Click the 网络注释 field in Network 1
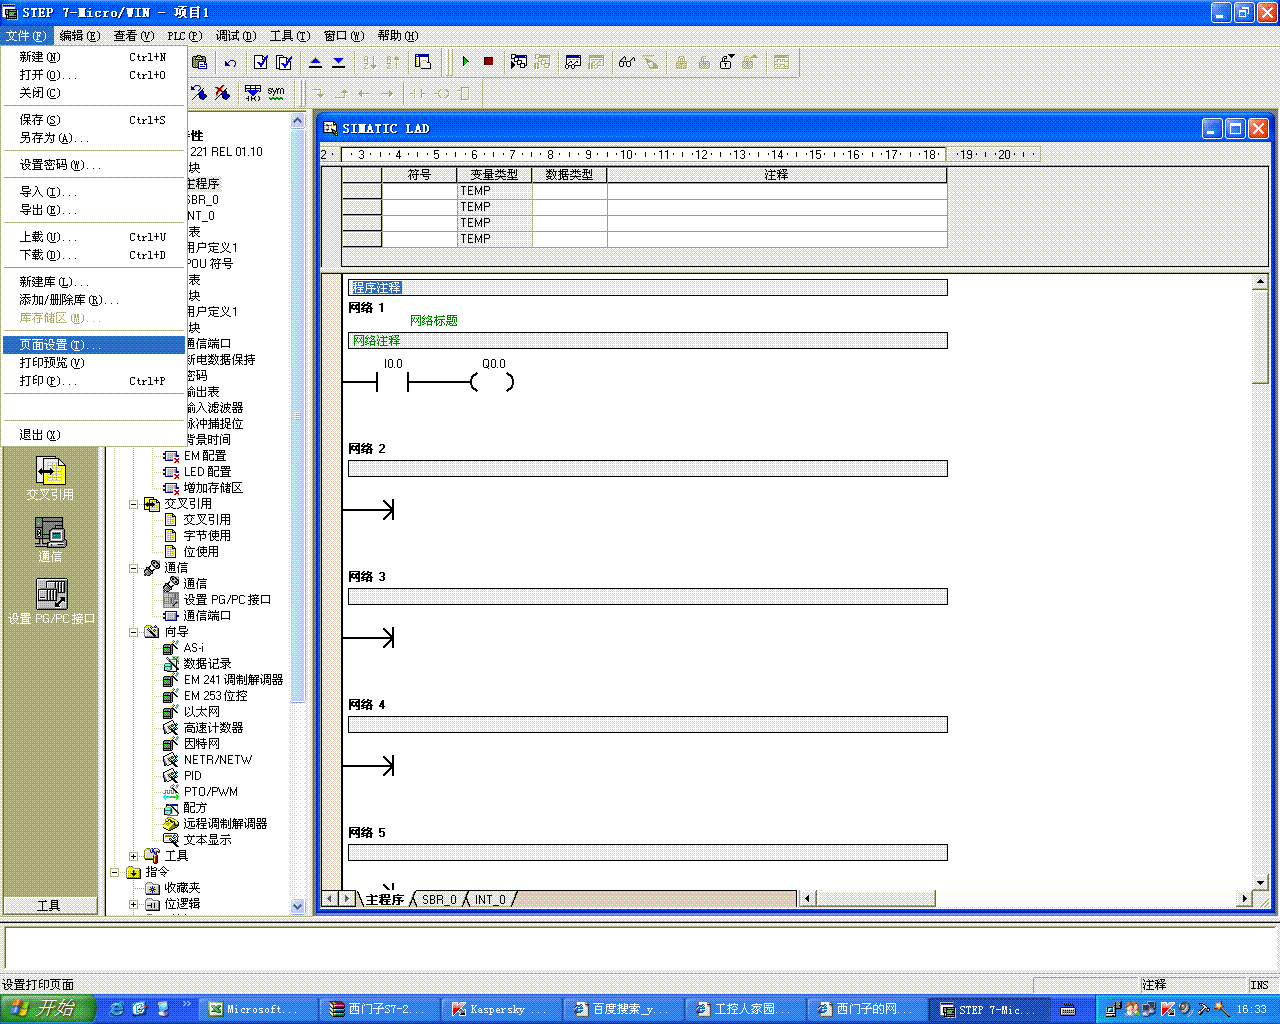This screenshot has width=1280, height=1024. [x=646, y=341]
